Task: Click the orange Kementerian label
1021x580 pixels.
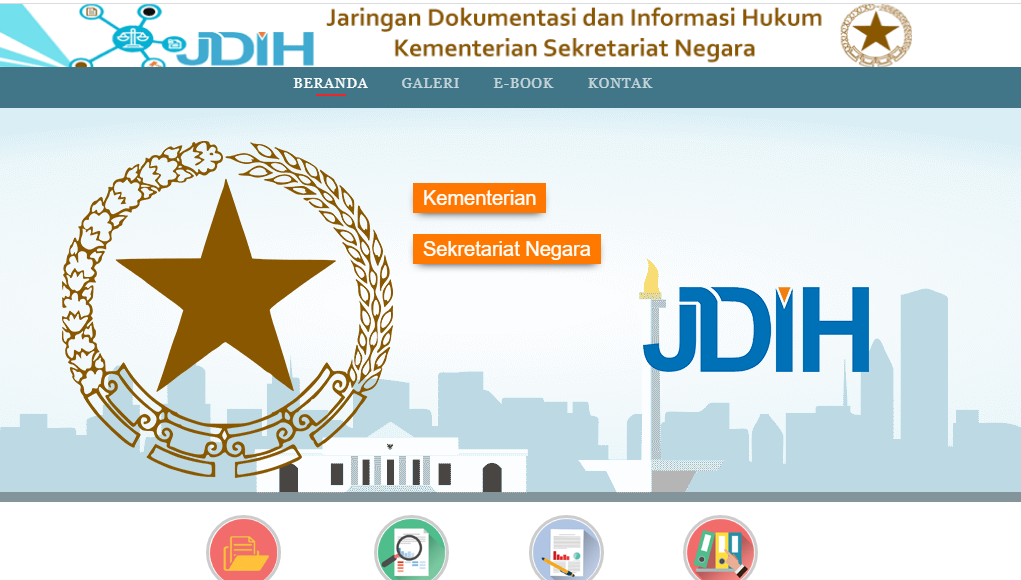Action: (479, 198)
